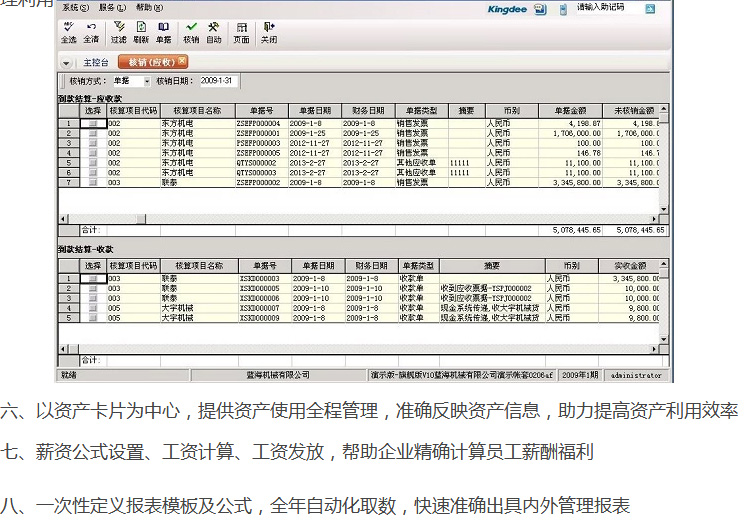Open the 帮助(H) menu

coord(149,8)
